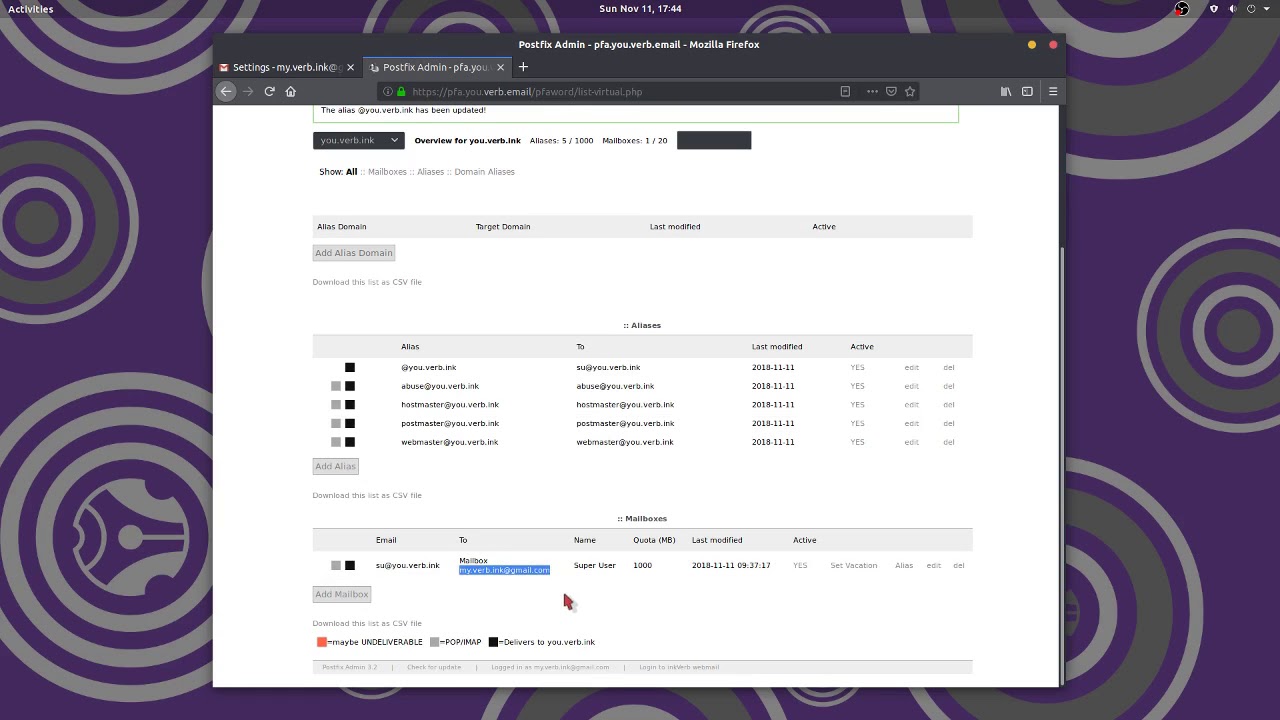Click the Add Mailbox button

pos(342,594)
